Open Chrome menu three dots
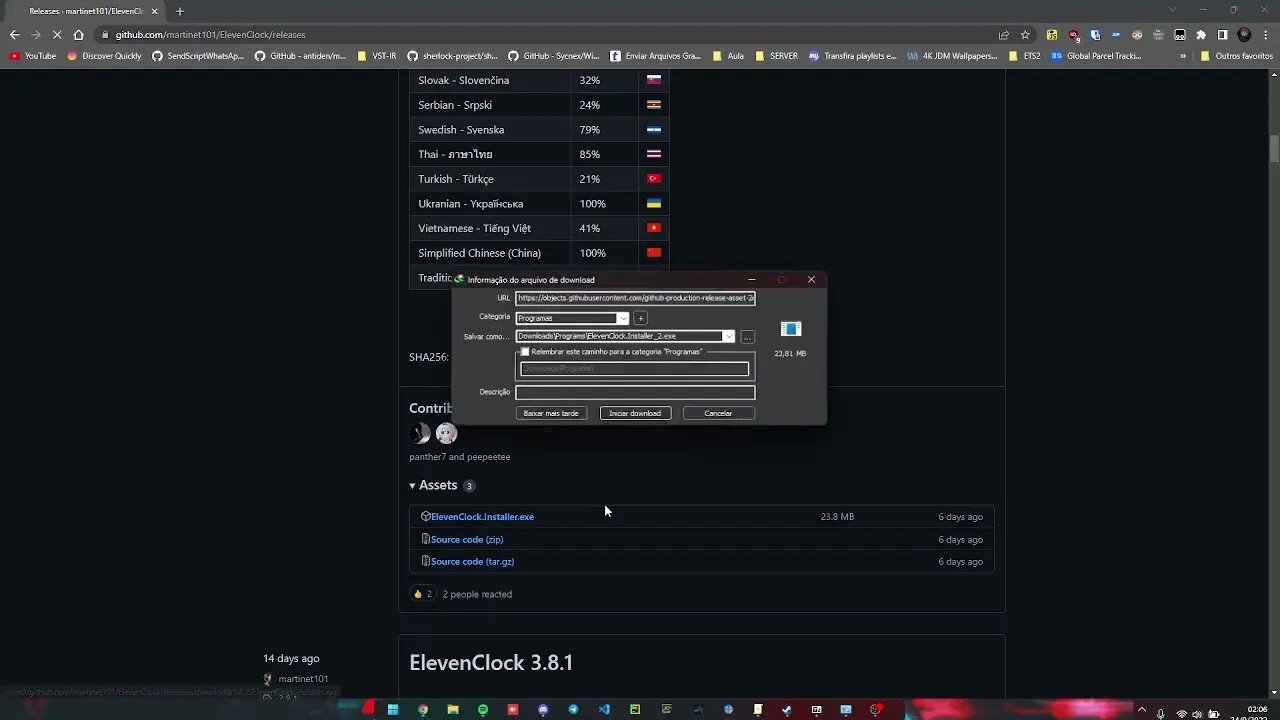The width and height of the screenshot is (1280, 720). click(1265, 34)
